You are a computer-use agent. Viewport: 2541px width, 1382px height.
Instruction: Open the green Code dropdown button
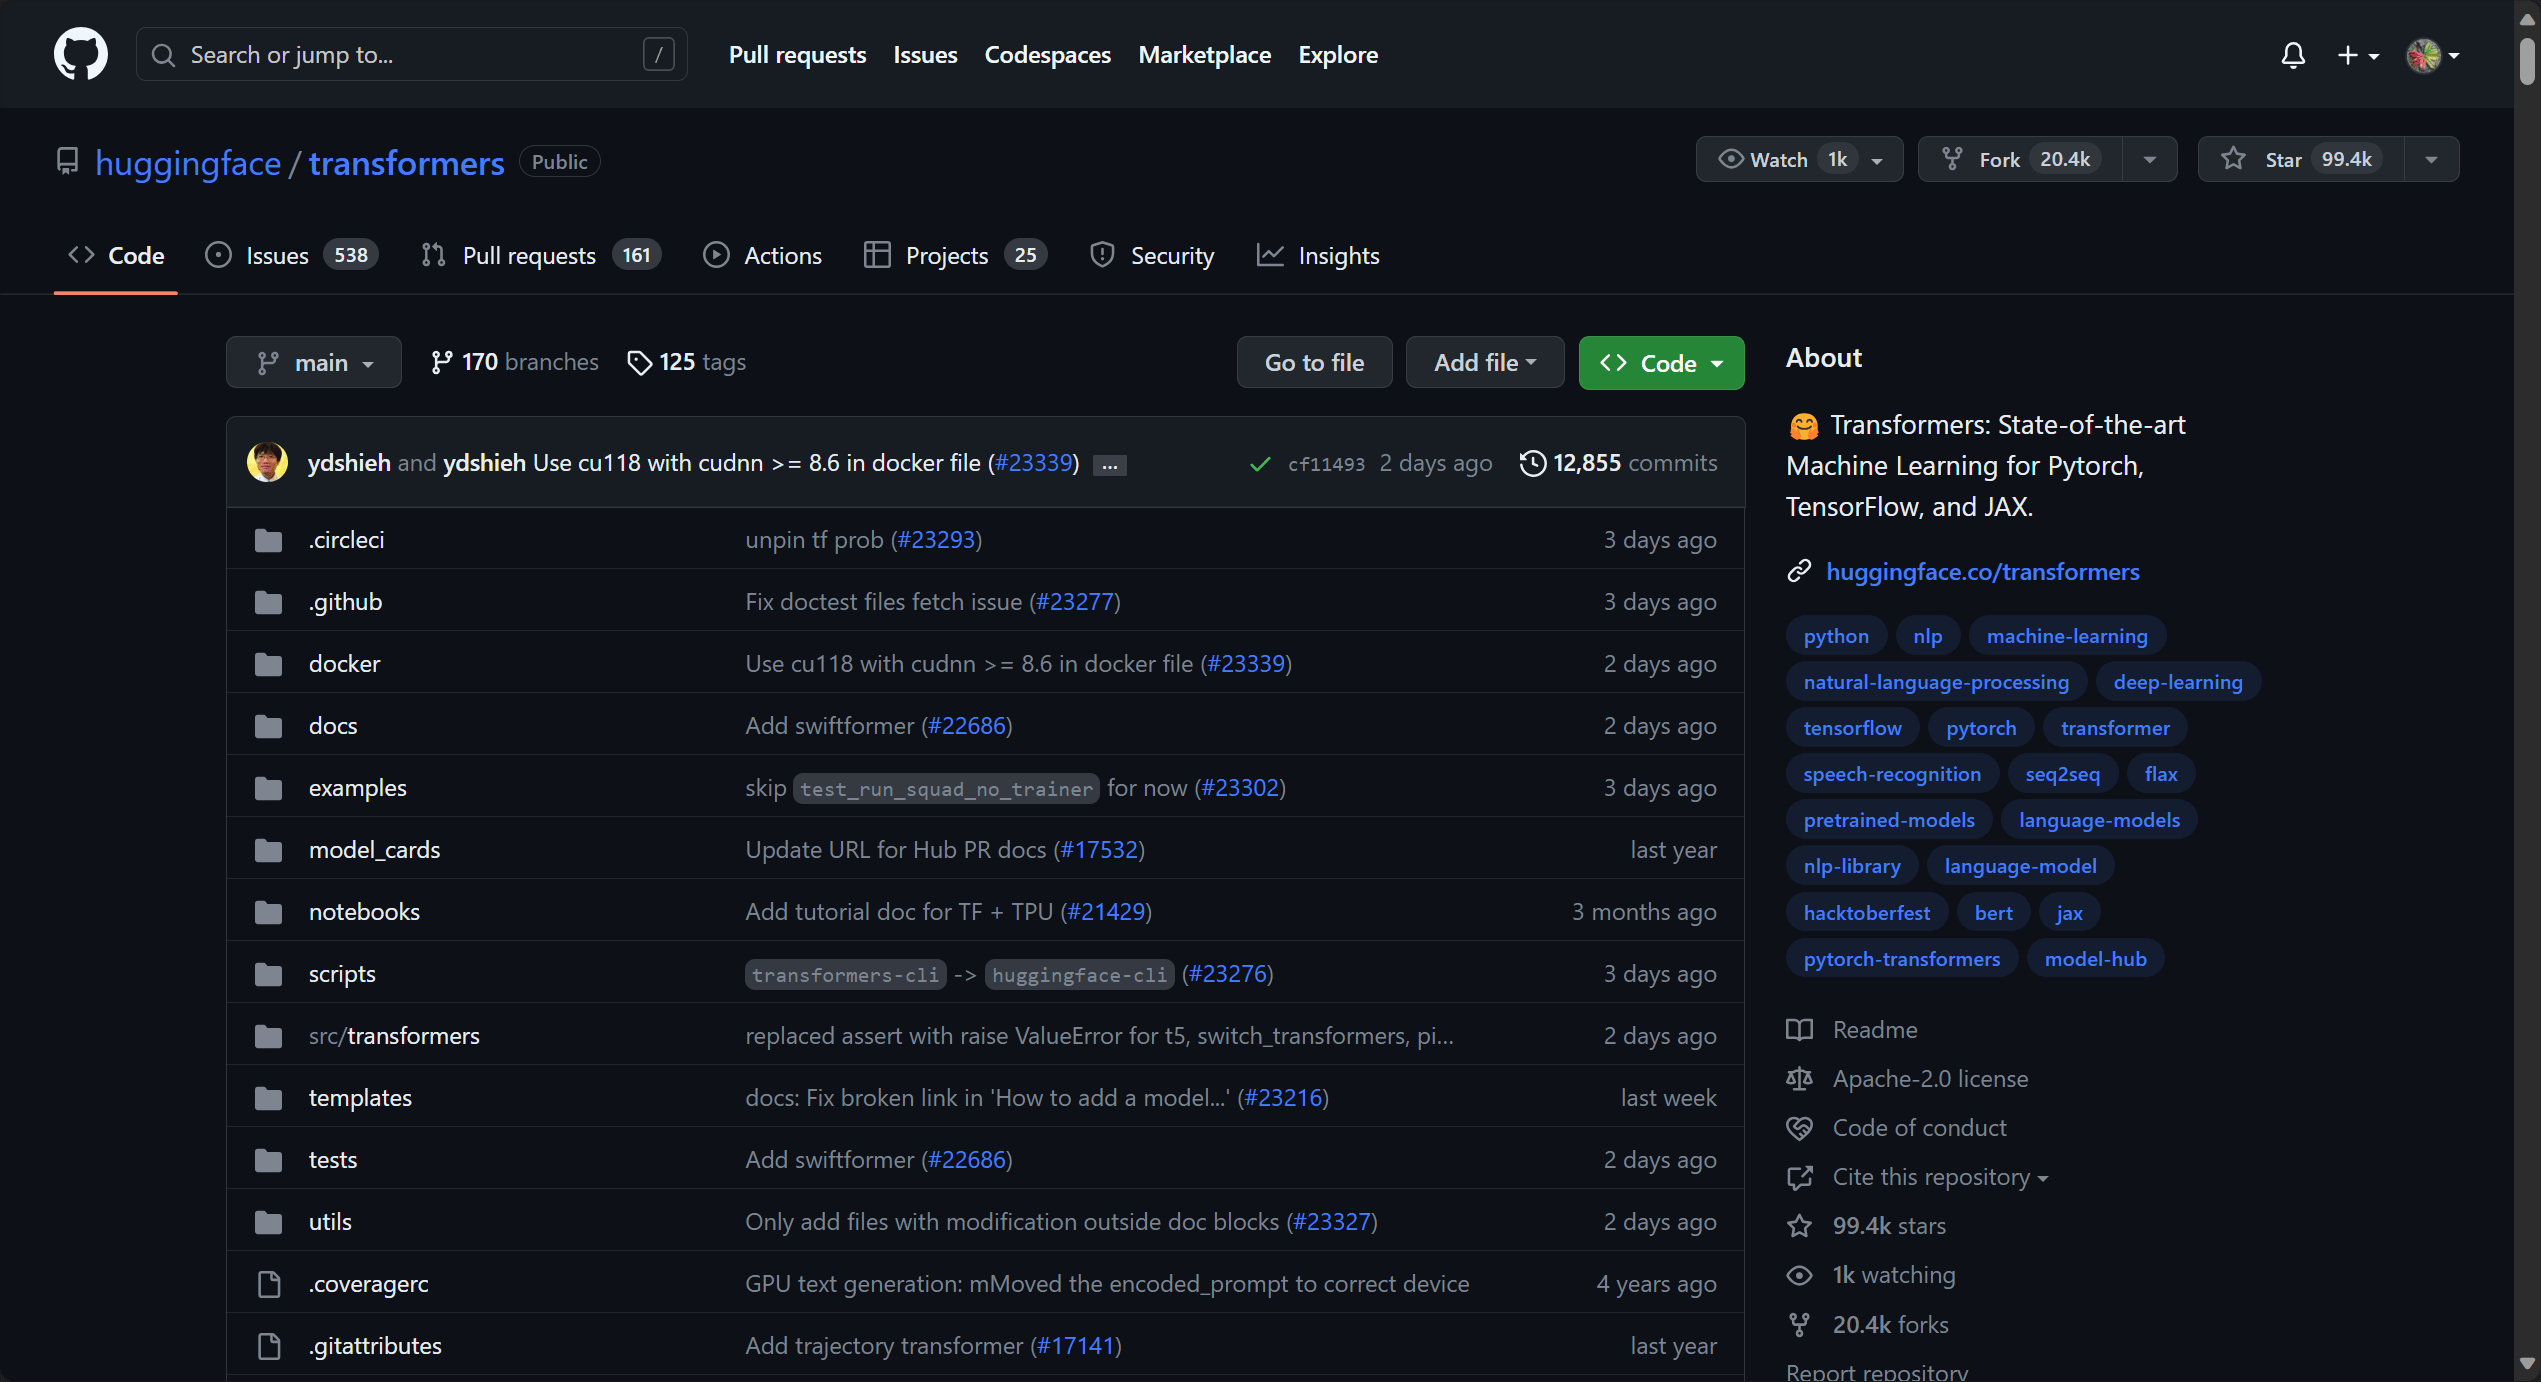tap(1661, 363)
